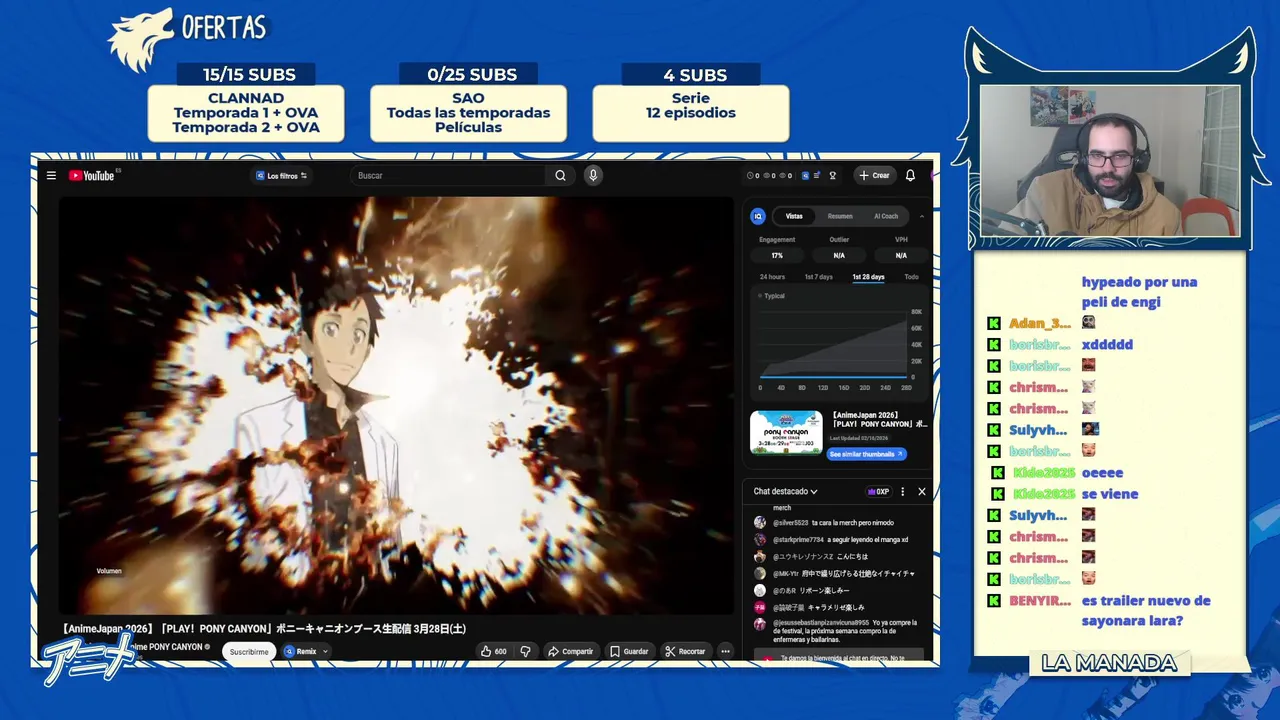
Task: Click the streamer webcam feed
Action: click(1110, 161)
